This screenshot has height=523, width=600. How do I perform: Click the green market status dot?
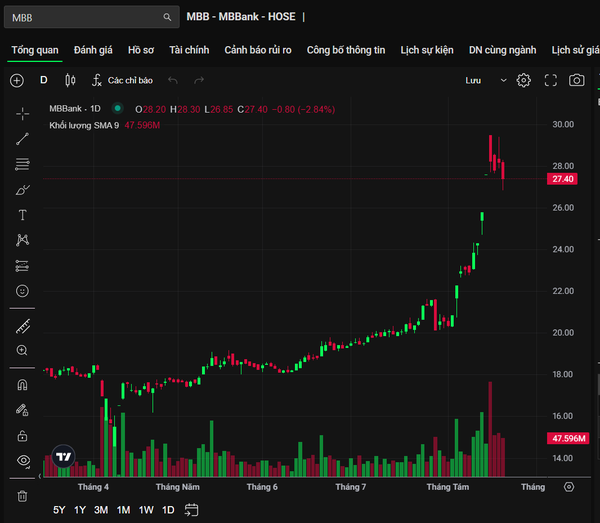click(118, 109)
